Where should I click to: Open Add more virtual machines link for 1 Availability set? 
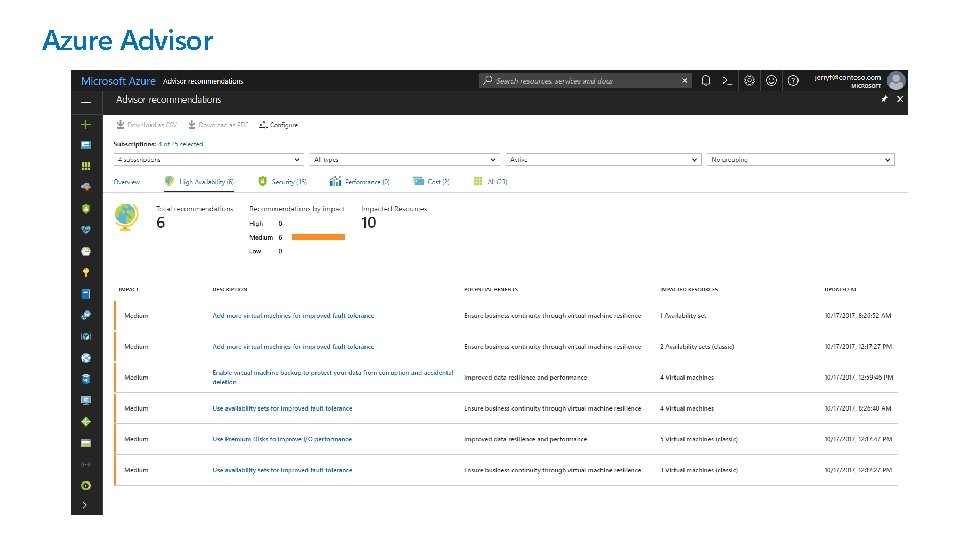[x=293, y=316]
